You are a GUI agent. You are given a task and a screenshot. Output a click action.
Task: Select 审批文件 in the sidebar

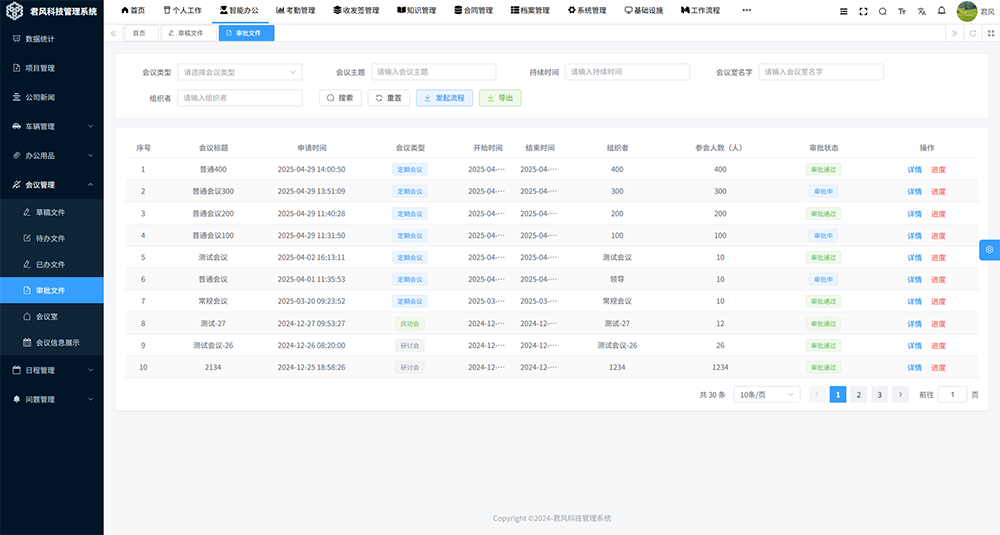click(52, 290)
